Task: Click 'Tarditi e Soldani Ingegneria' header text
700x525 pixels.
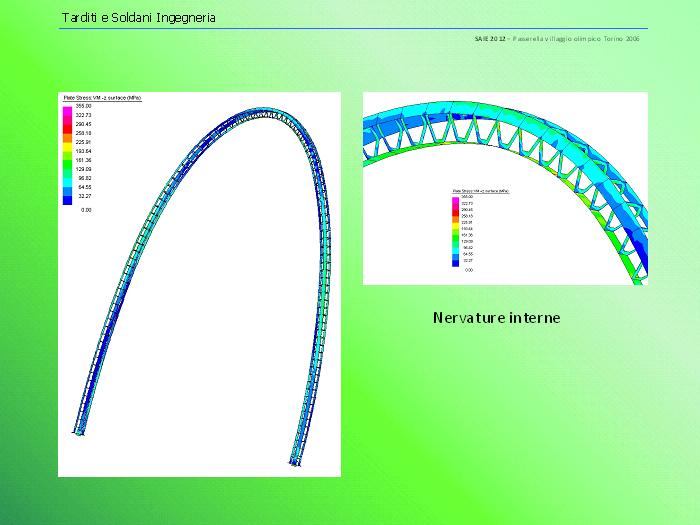Action: click(138, 18)
